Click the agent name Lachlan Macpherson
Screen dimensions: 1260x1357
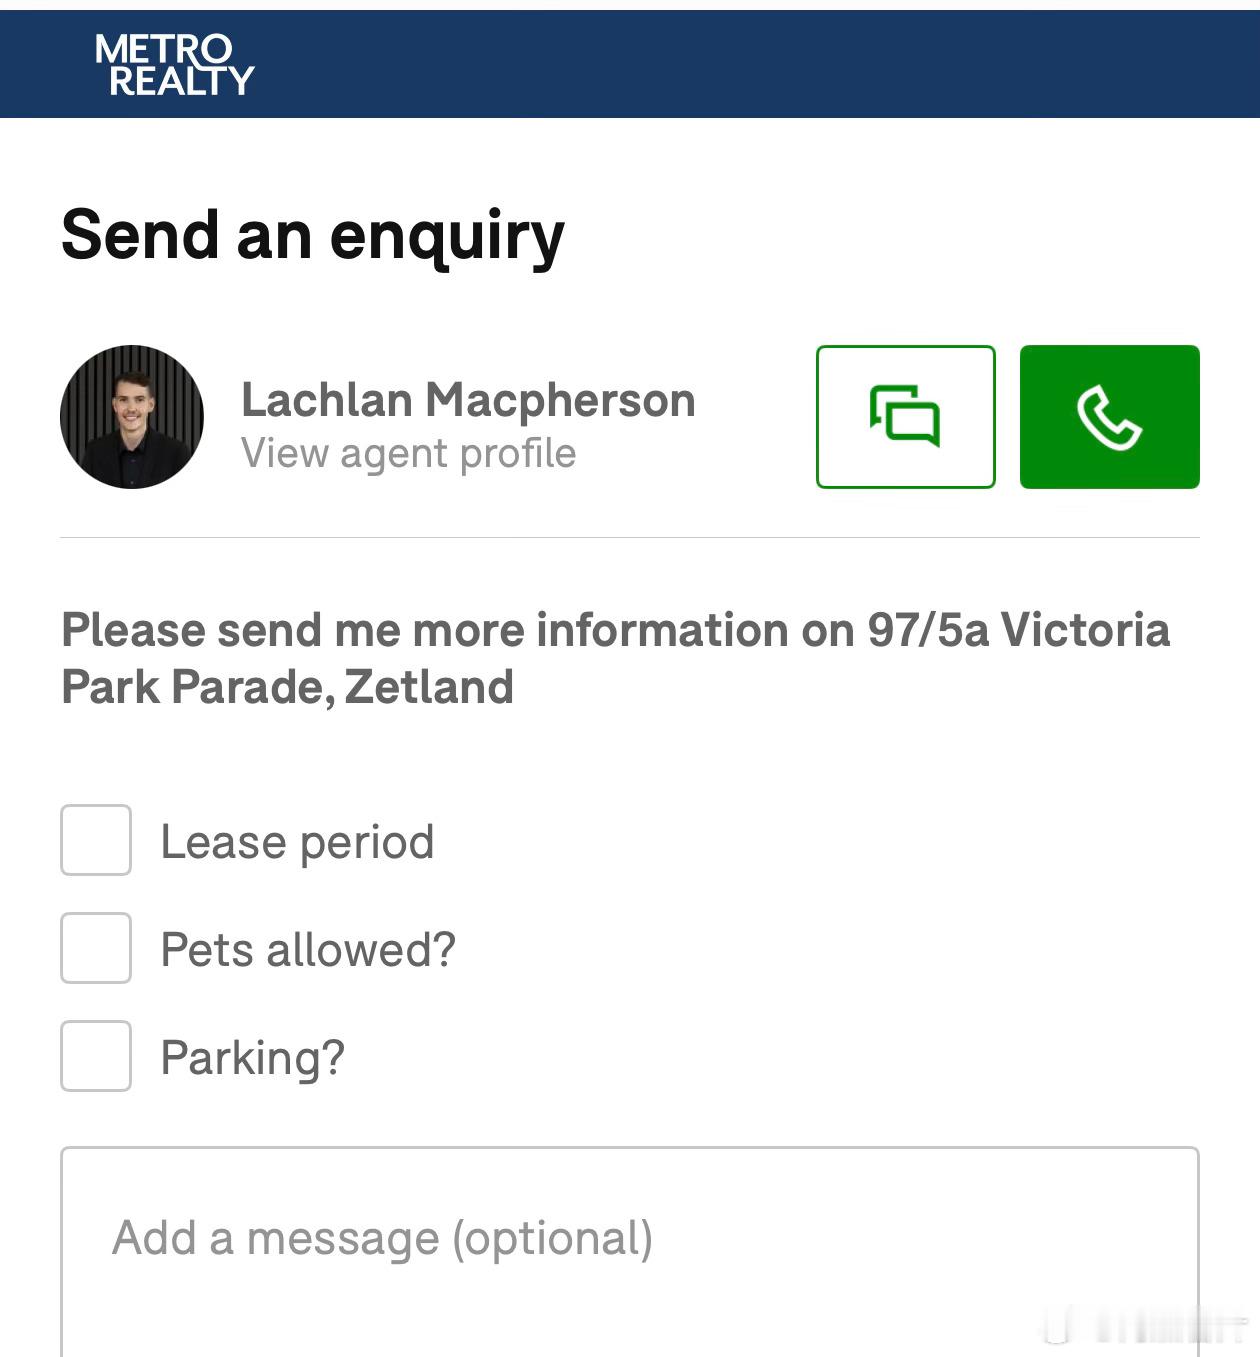(468, 400)
